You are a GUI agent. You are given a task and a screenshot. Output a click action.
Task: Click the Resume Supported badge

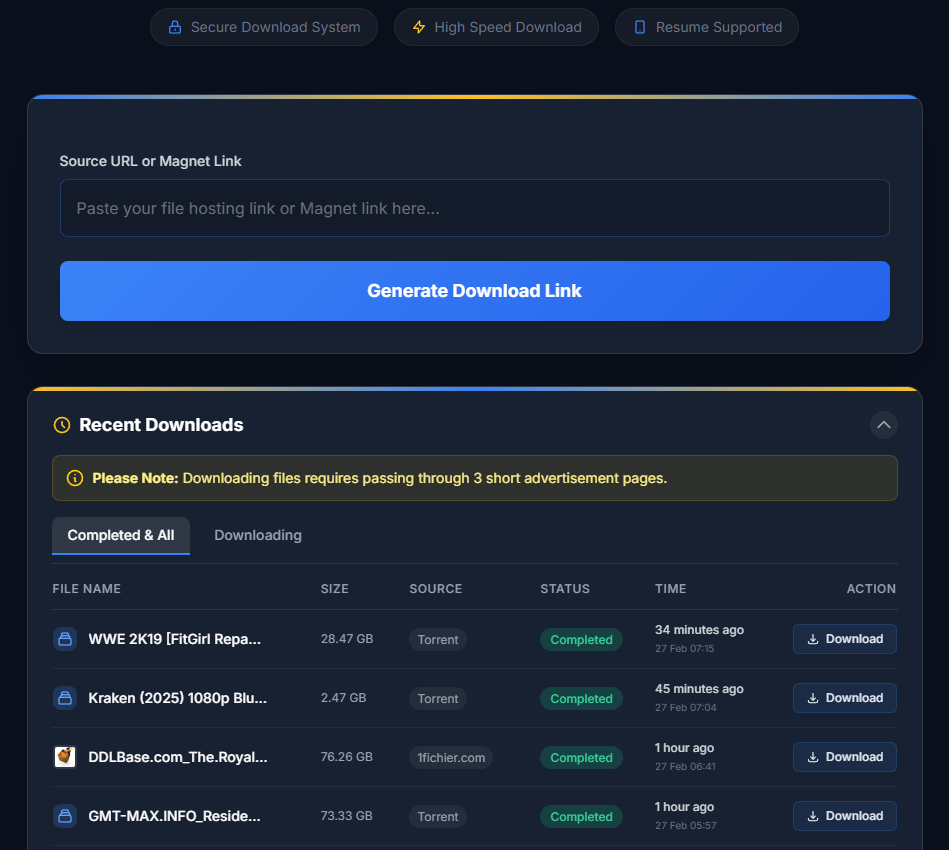(x=707, y=27)
